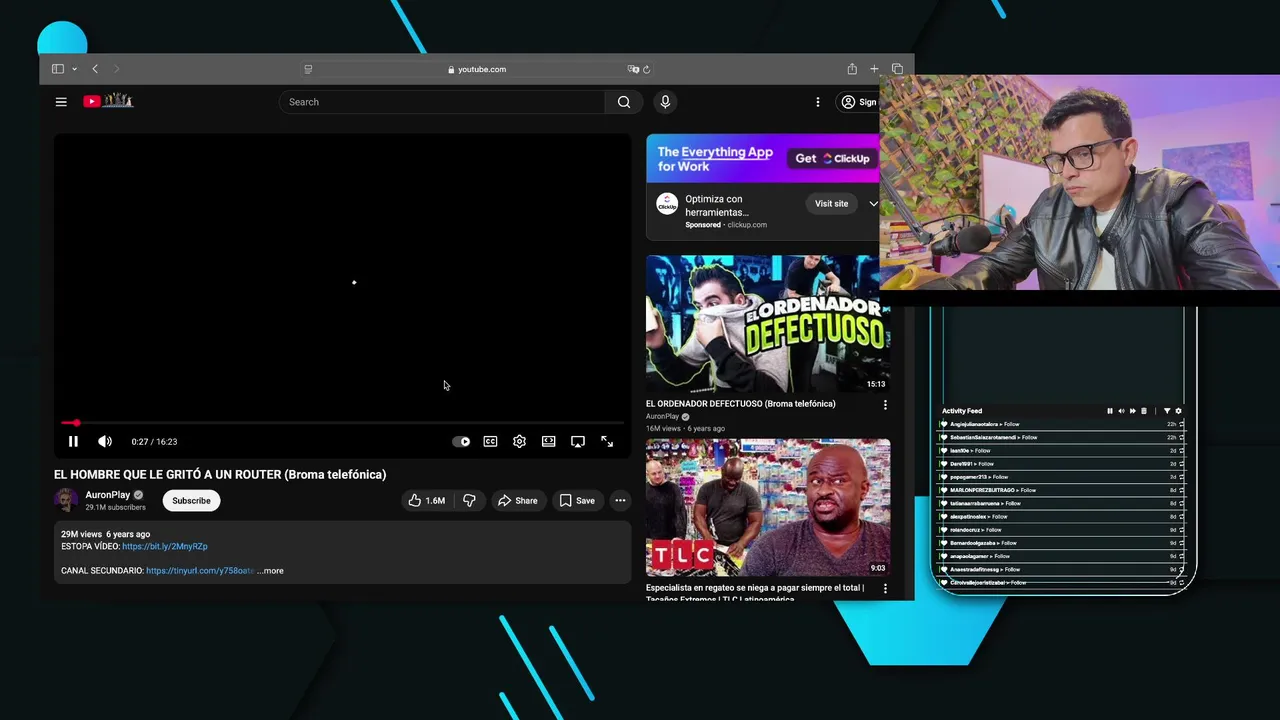
Task: Focus the YouTube Search field
Action: (442, 102)
